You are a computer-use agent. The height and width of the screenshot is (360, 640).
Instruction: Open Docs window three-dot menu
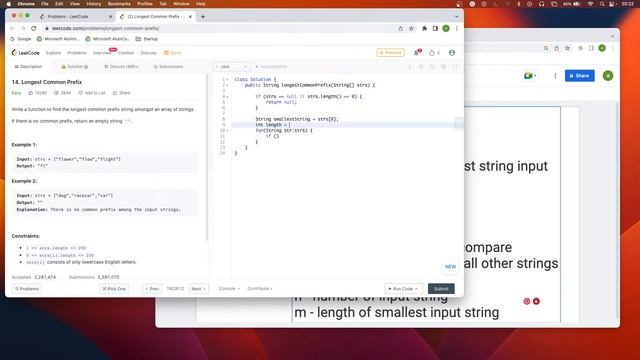tap(555, 76)
